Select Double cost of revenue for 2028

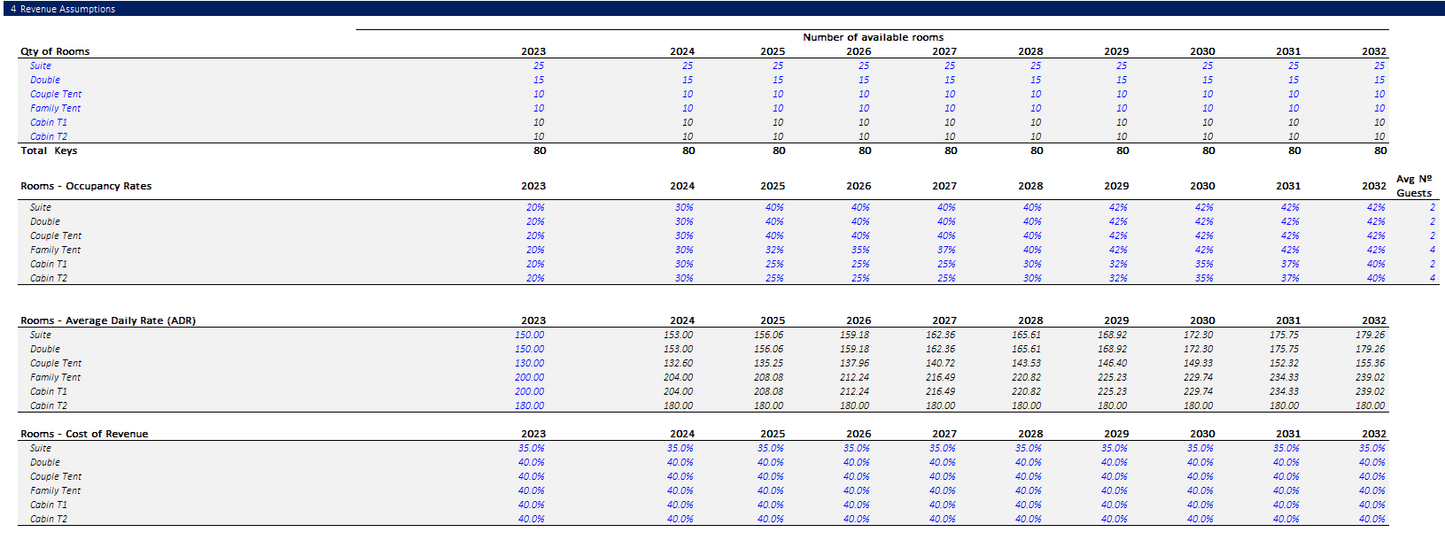[x=1029, y=463]
